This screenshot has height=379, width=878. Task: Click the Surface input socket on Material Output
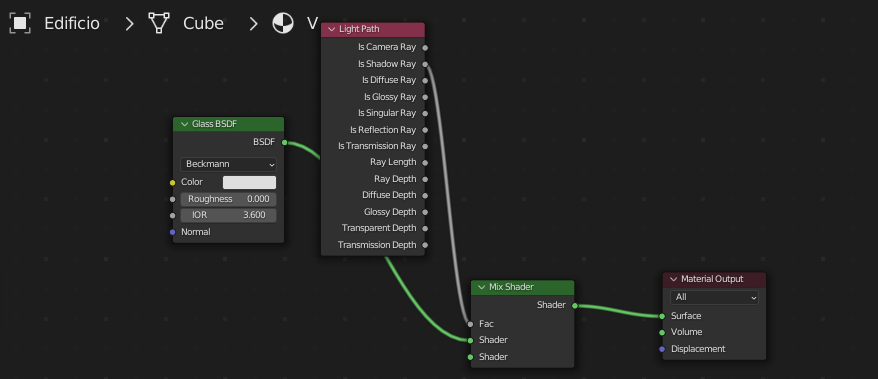[x=662, y=316]
